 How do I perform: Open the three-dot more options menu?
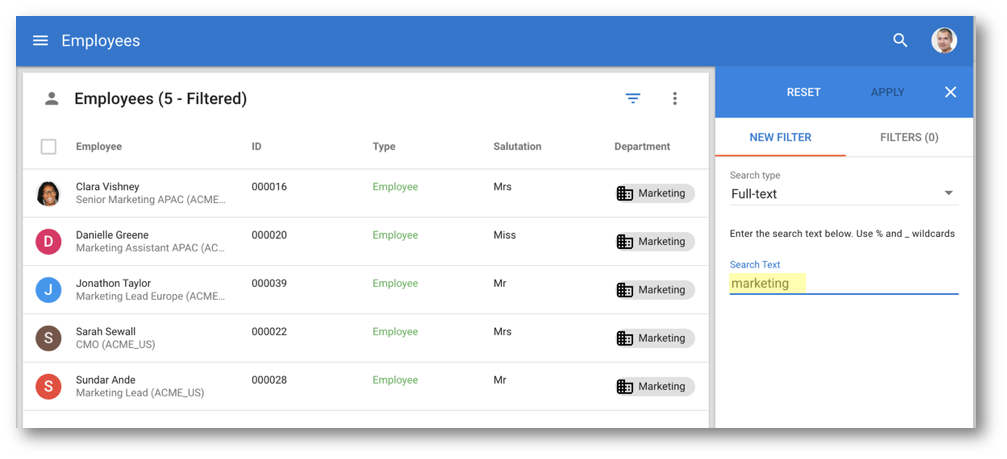[674, 98]
